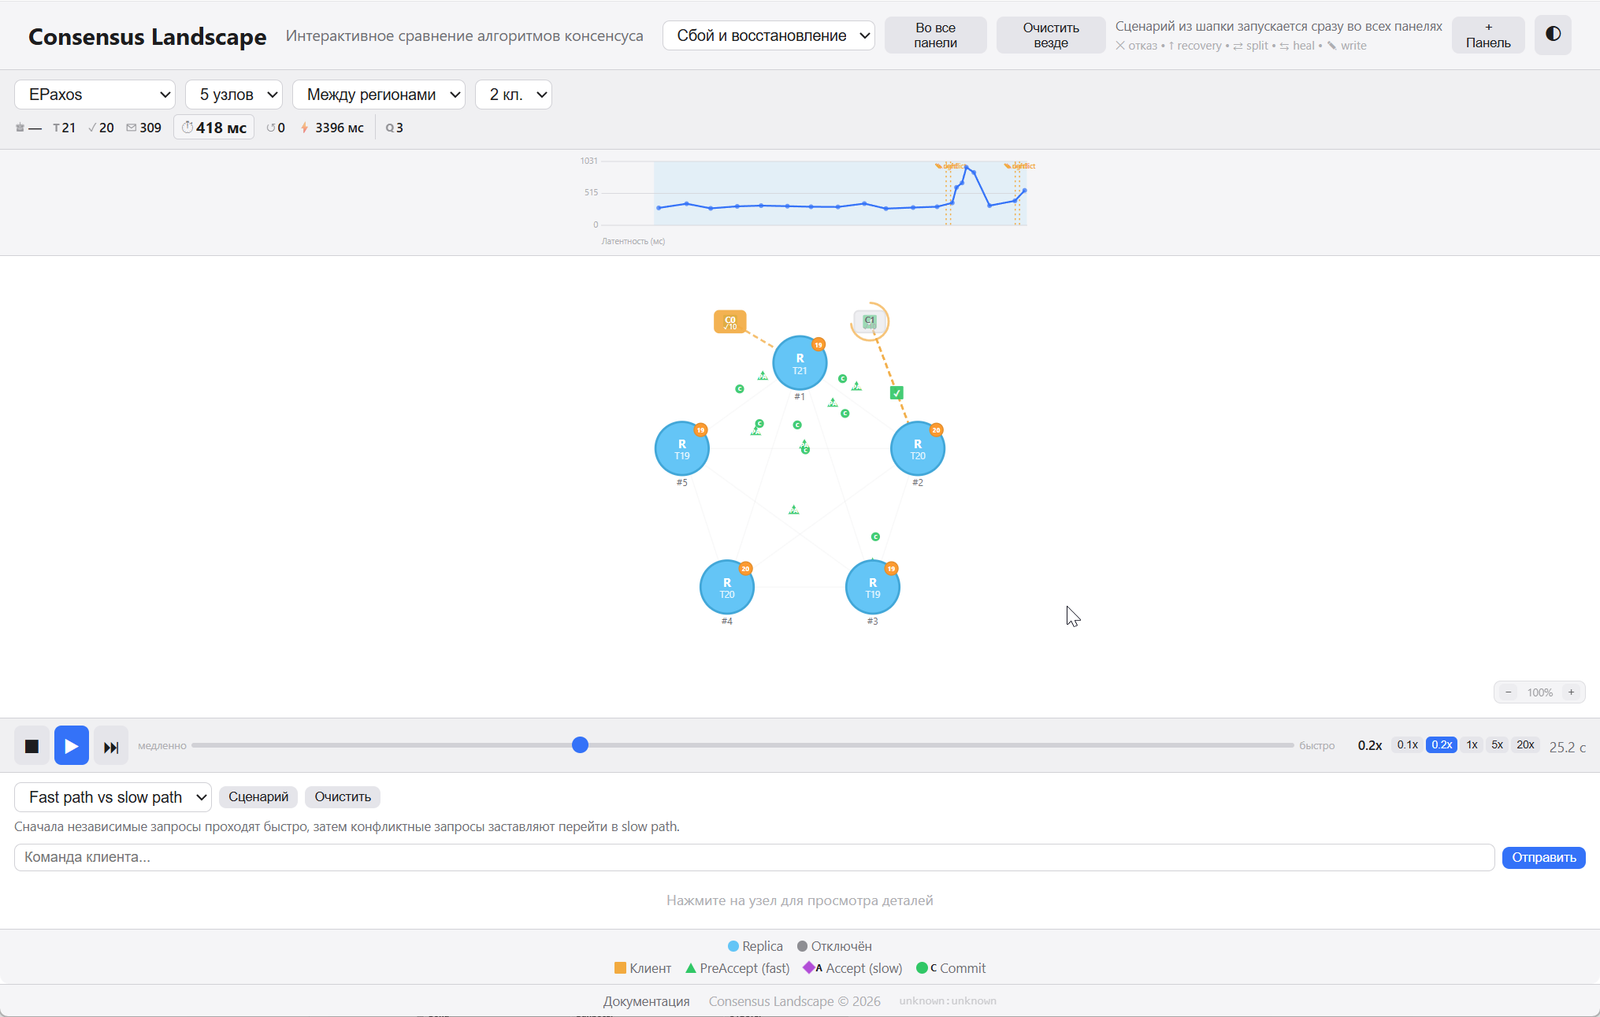Step forward with the skip icon
1600x1017 pixels.
tap(111, 746)
